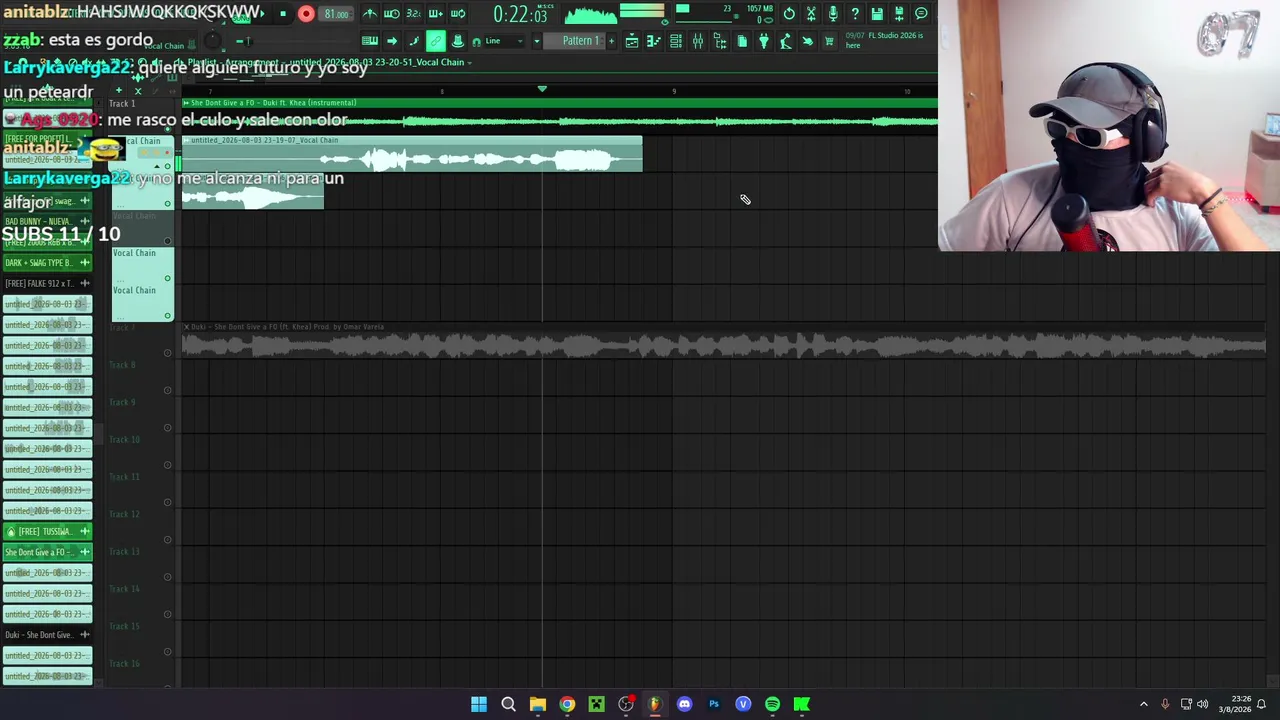Open the project files/clipboard icon
1280x720 pixels.
[742, 41]
